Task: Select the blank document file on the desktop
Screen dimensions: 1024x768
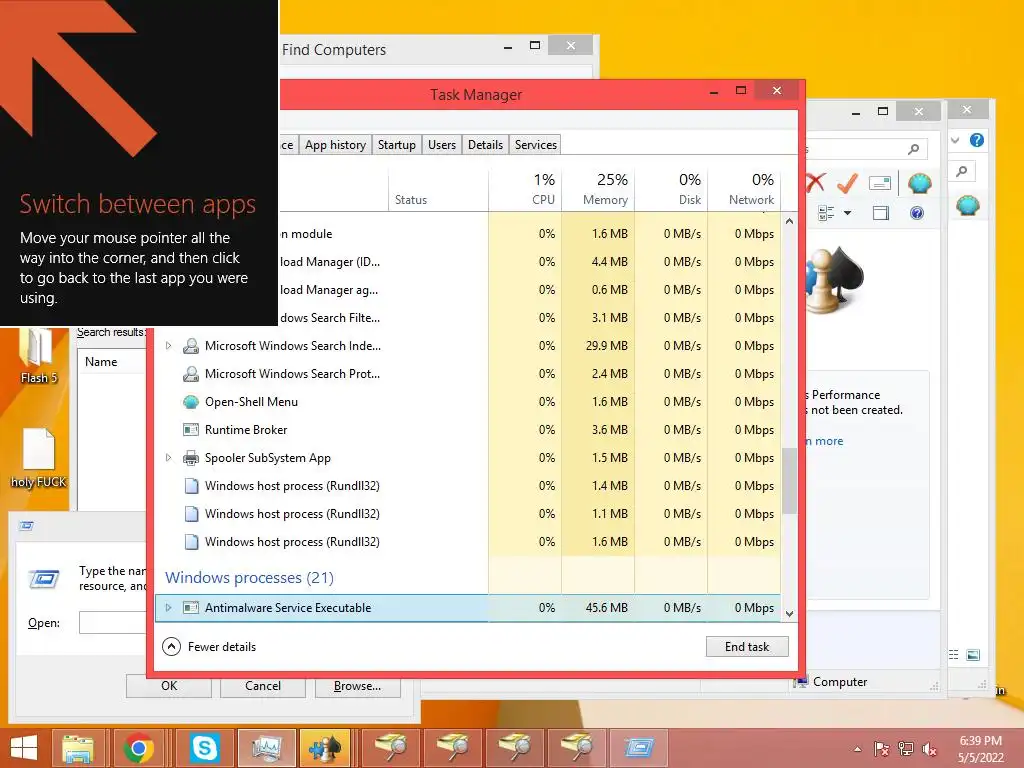Action: 39,458
